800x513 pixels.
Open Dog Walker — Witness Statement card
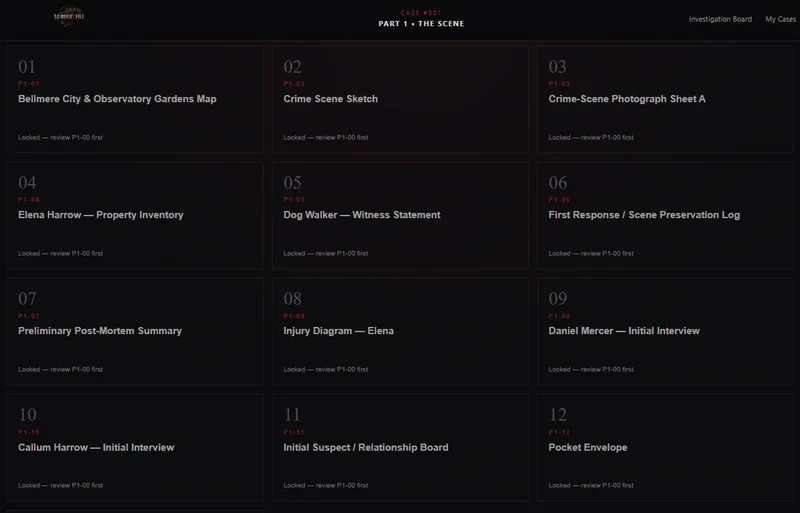pos(401,216)
